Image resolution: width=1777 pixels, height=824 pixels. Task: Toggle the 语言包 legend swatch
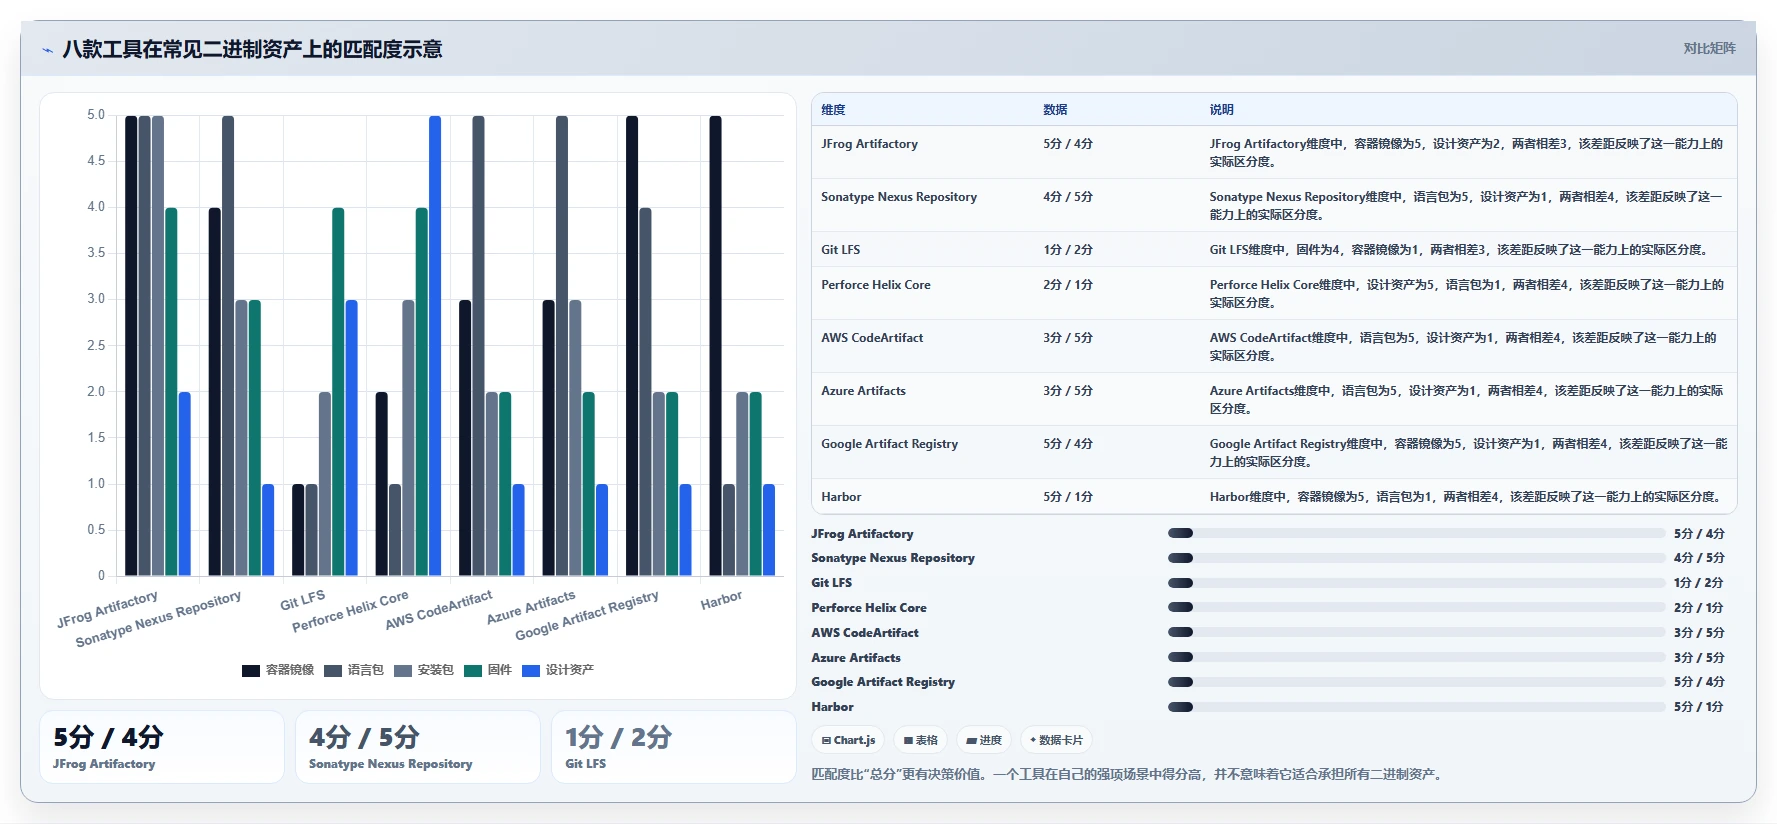click(333, 670)
